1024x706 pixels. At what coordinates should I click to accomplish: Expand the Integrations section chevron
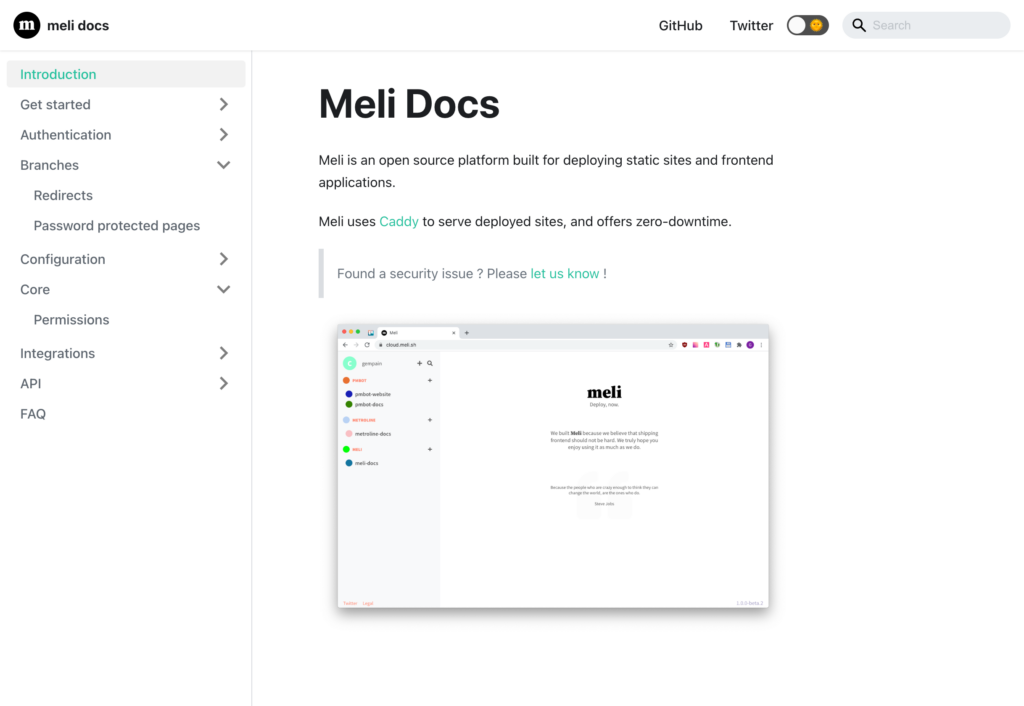click(223, 353)
